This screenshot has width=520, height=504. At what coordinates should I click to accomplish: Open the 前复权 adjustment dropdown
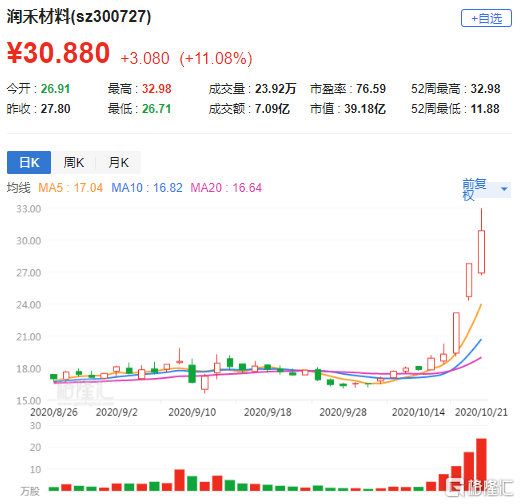click(486, 189)
